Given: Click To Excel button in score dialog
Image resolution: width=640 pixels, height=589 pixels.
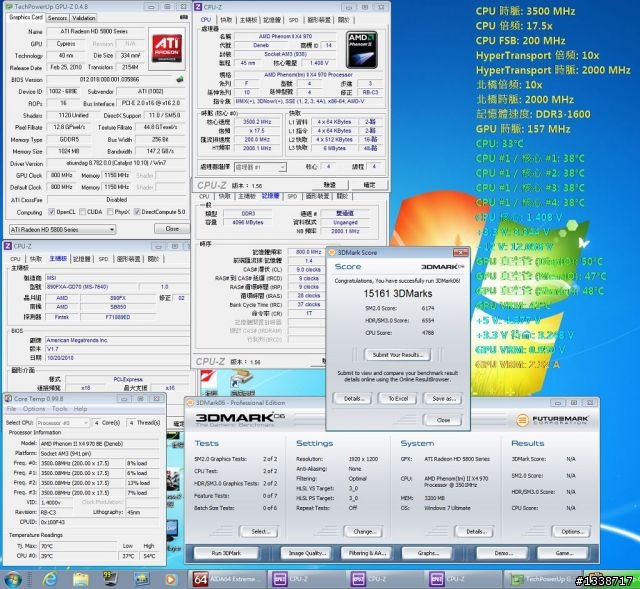Looking at the screenshot, I should [x=398, y=398].
